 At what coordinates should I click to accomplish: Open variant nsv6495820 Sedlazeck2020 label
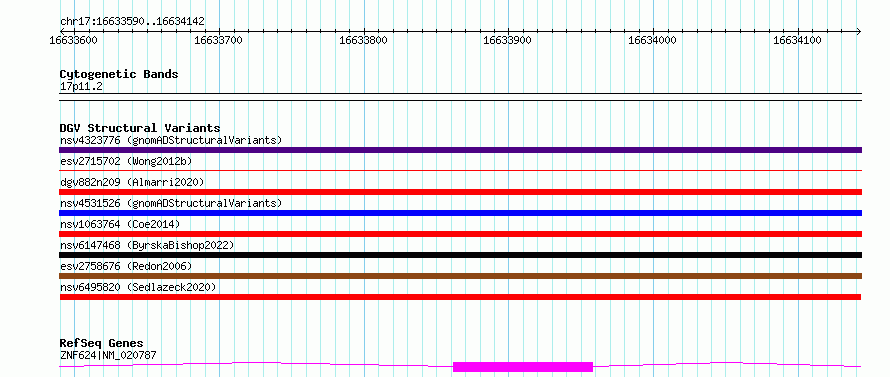click(x=138, y=287)
